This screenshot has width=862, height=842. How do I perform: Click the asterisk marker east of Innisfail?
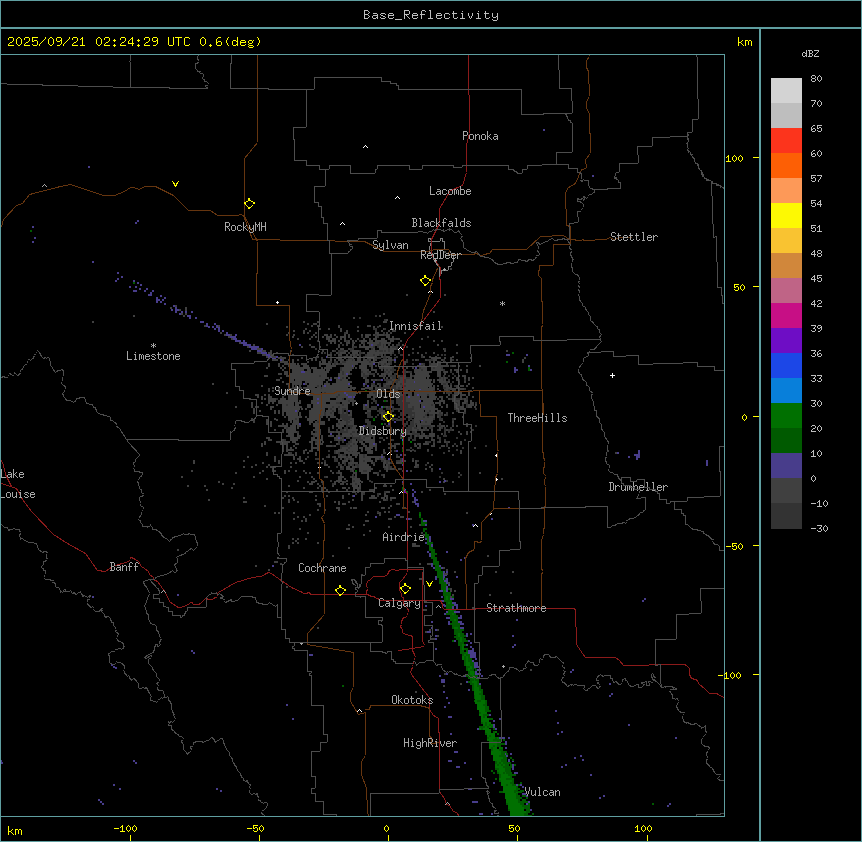503,304
